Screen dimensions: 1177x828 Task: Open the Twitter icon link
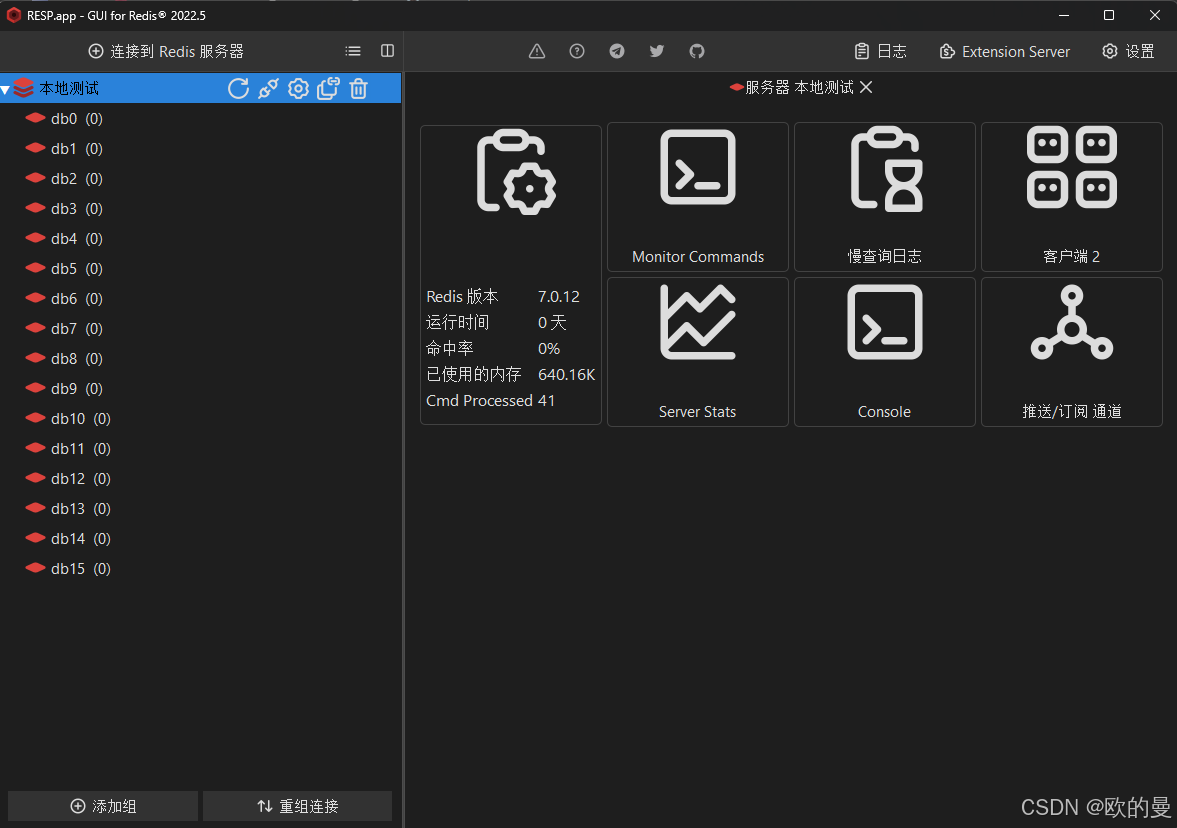tap(657, 51)
